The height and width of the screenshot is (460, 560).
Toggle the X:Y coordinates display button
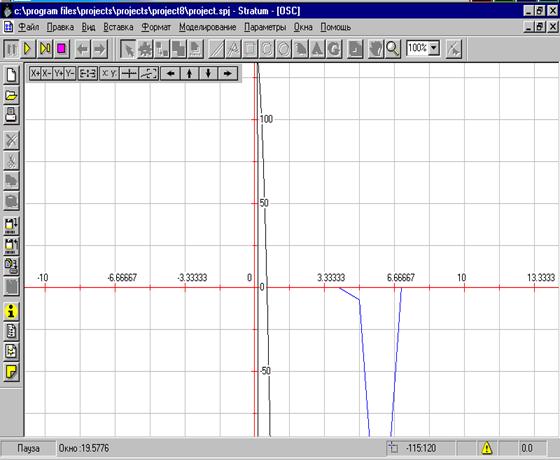(109, 74)
